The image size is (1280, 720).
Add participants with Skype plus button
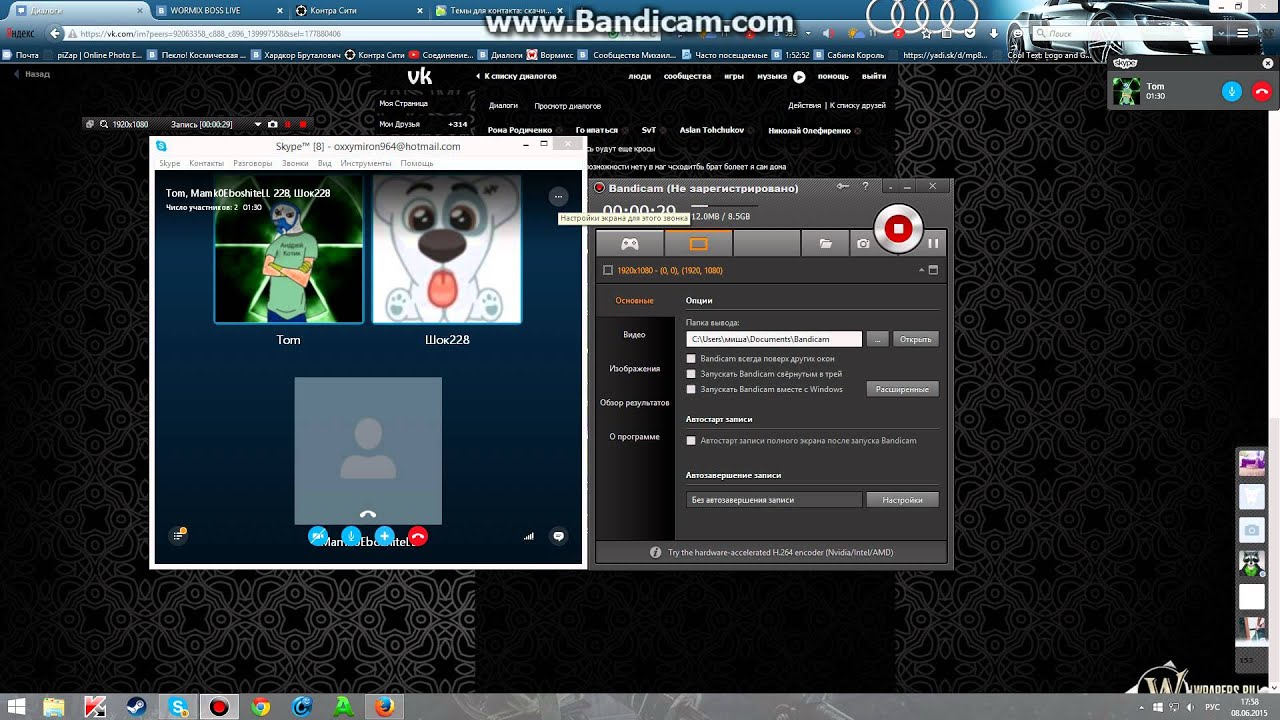[x=384, y=536]
